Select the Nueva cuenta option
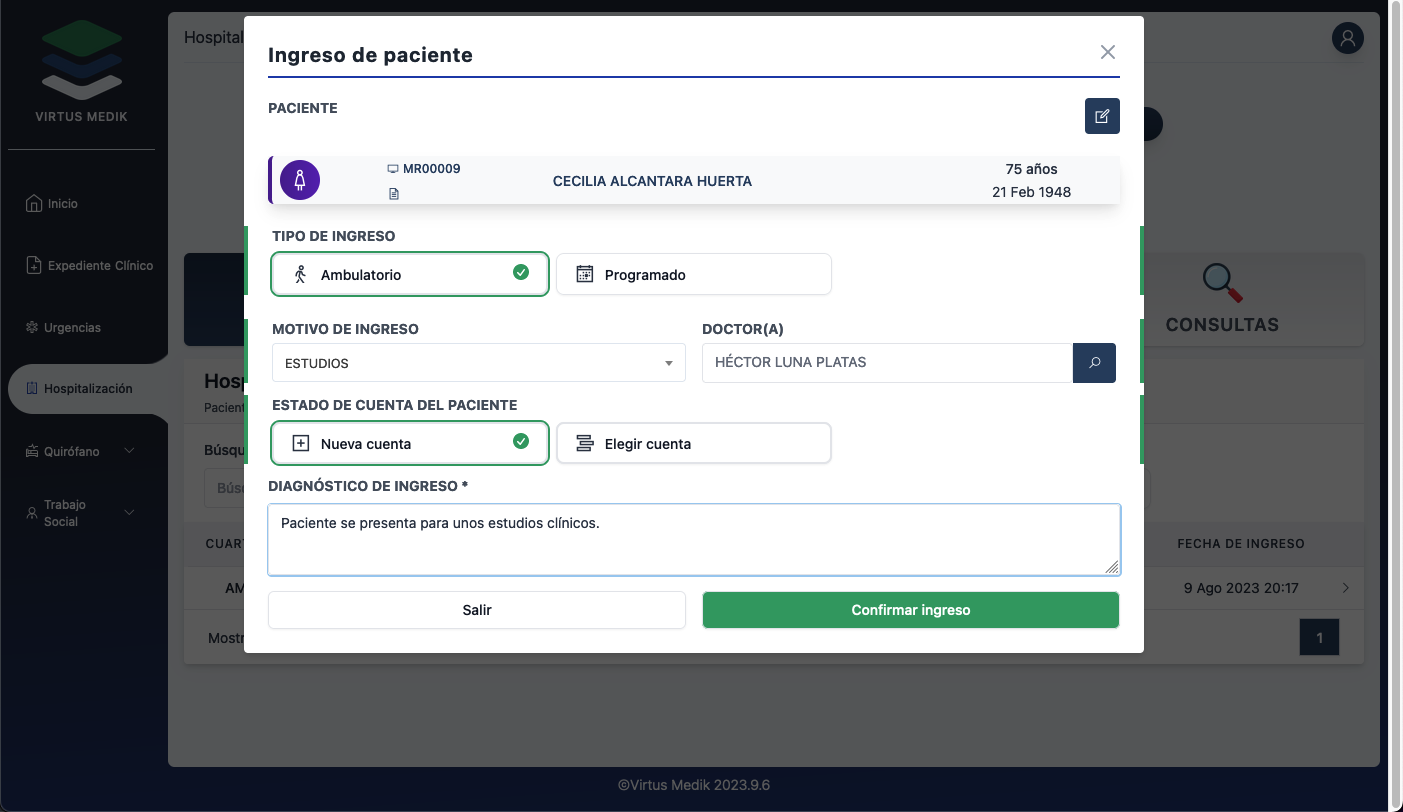 click(x=410, y=443)
